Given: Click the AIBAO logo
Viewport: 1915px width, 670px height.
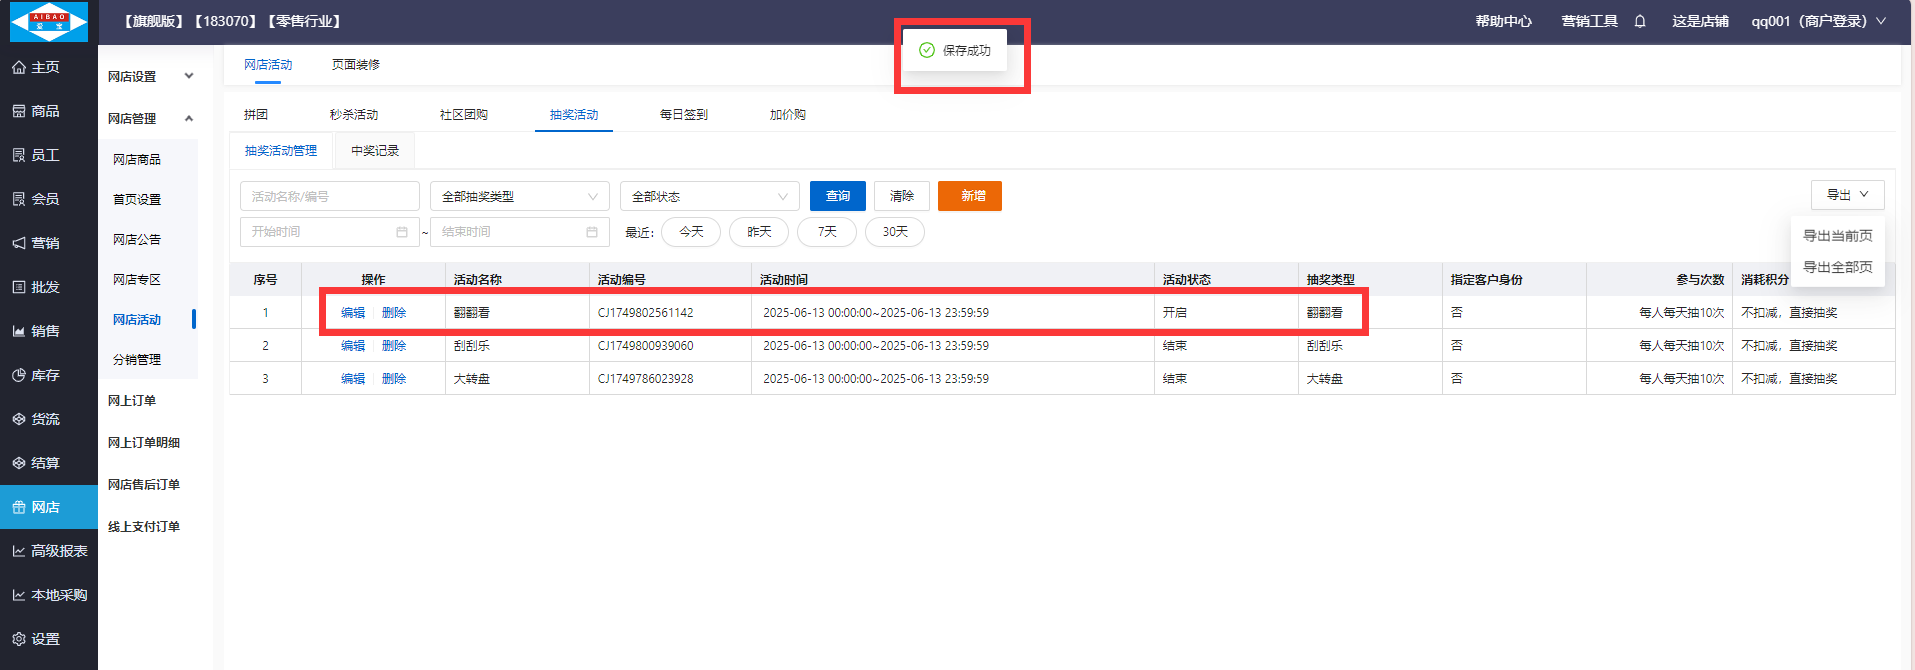Looking at the screenshot, I should (x=48, y=21).
